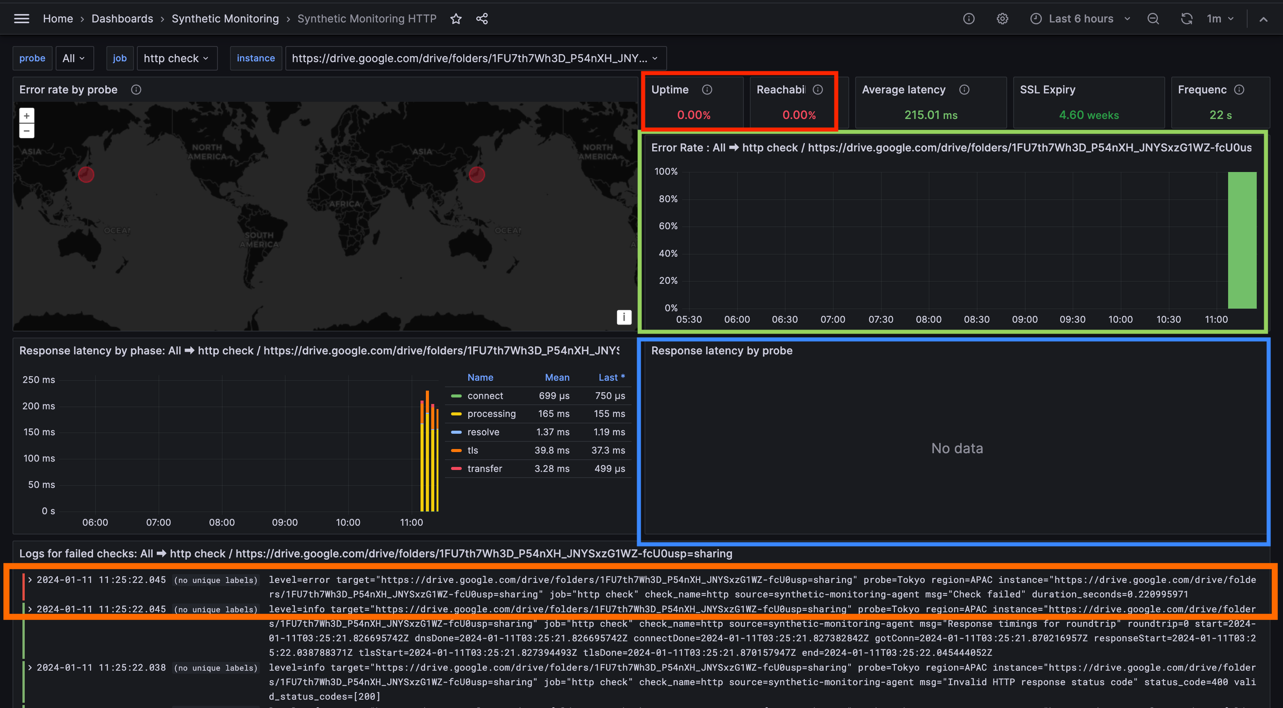
Task: Click Average latency value 215.01 ms
Action: [x=931, y=115]
